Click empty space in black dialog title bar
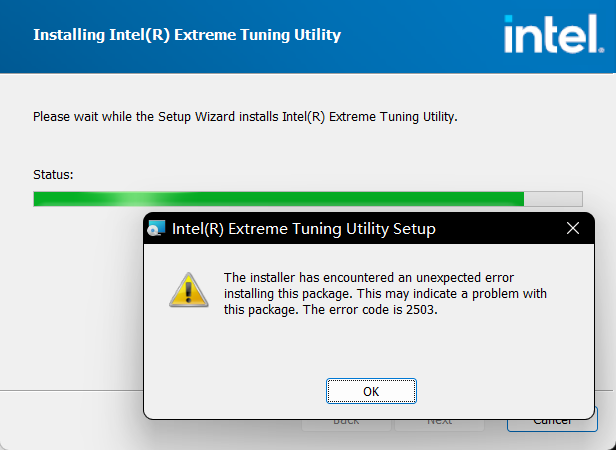This screenshot has height=450, width=616. [x=499, y=228]
